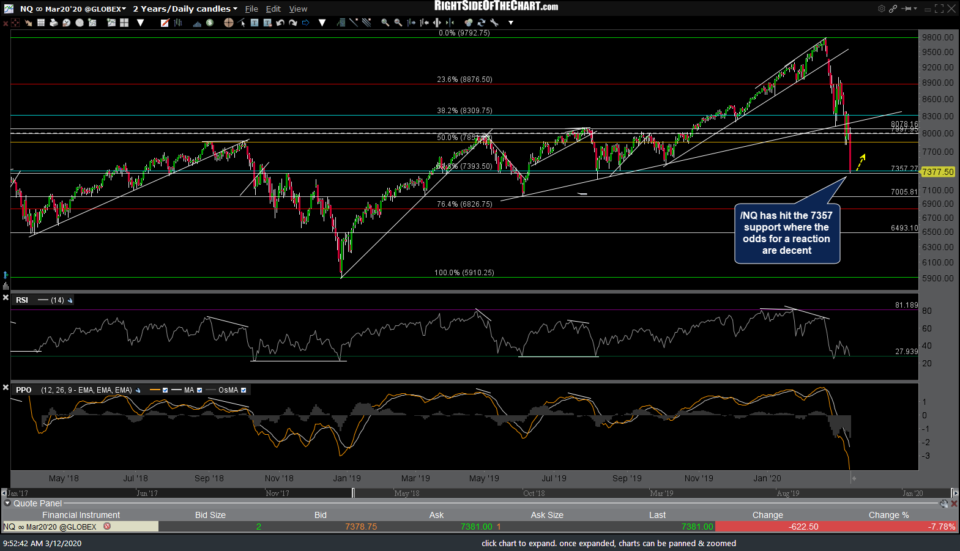Toggle the PPO OsMA checkbox
This screenshot has height=551, width=960.
(244, 390)
